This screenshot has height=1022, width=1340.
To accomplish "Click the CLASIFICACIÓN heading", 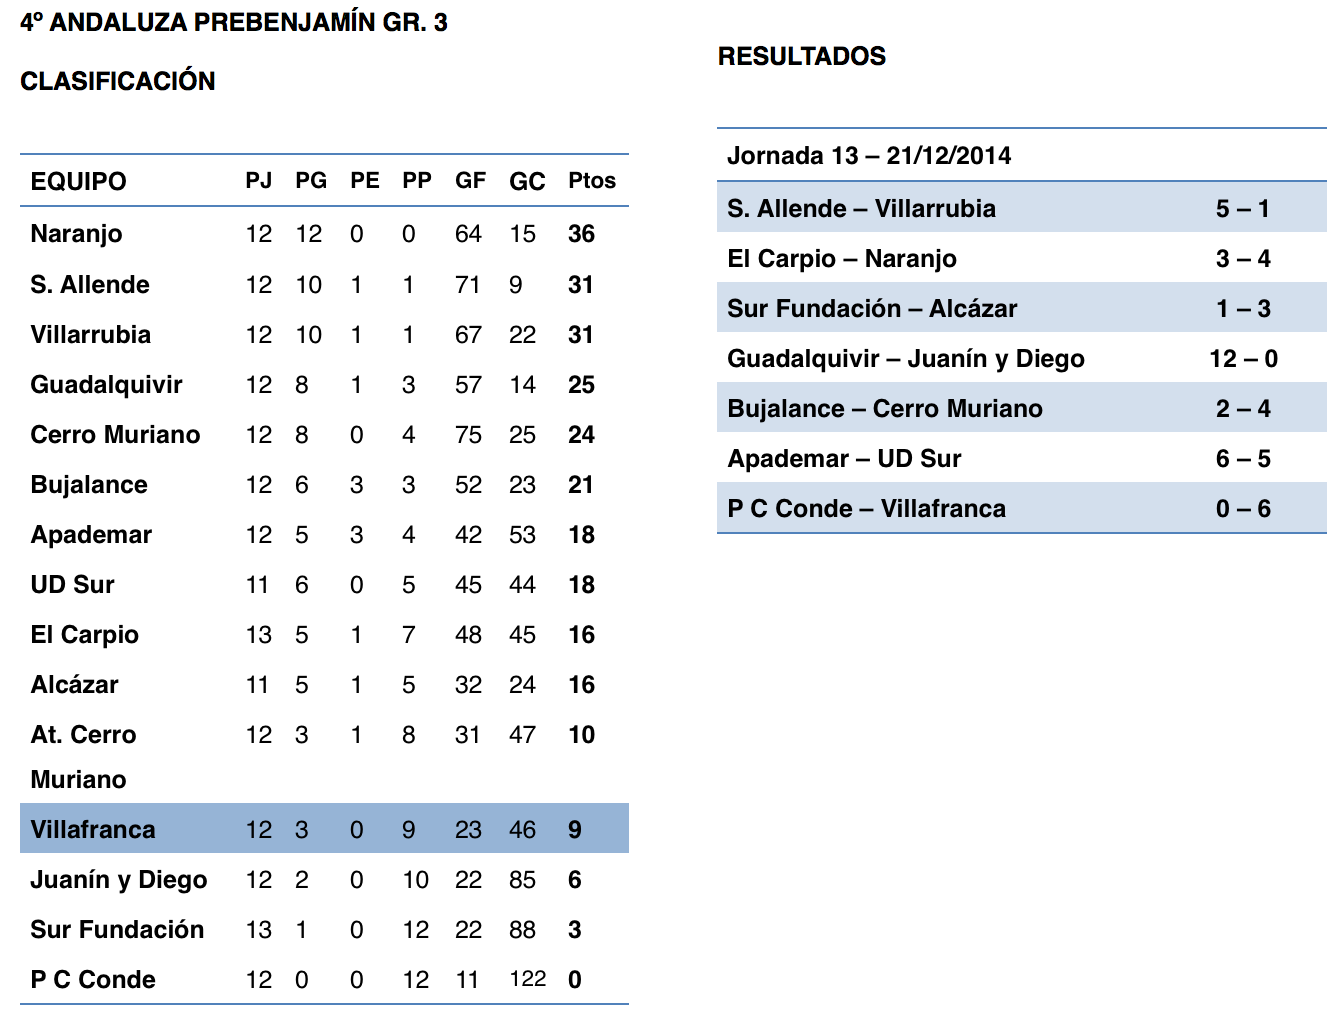I will pos(118,81).
